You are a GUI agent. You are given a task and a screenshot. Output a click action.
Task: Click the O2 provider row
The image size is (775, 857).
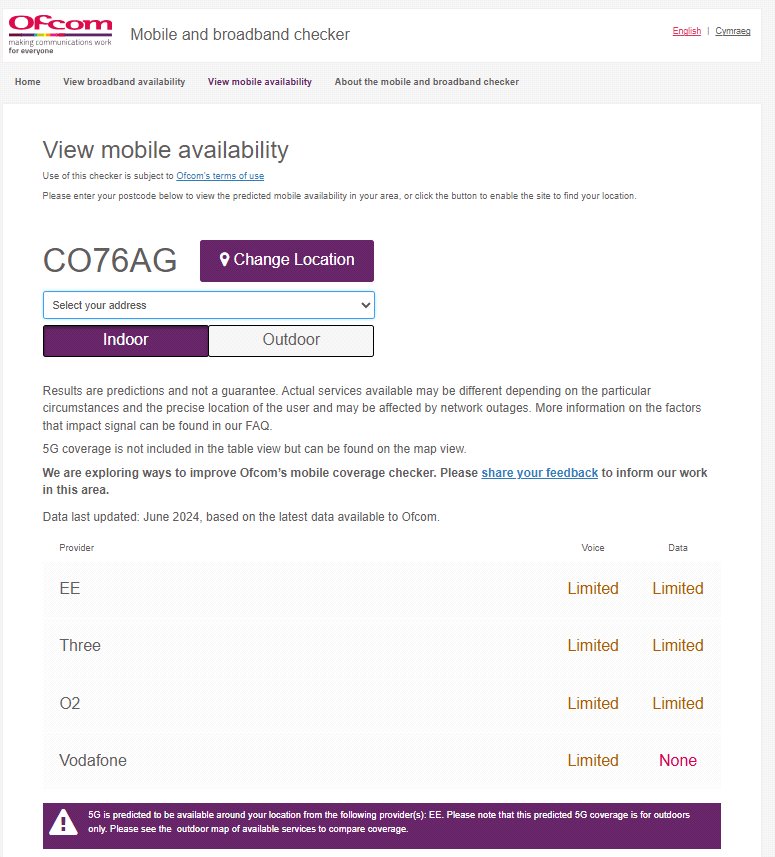(381, 703)
